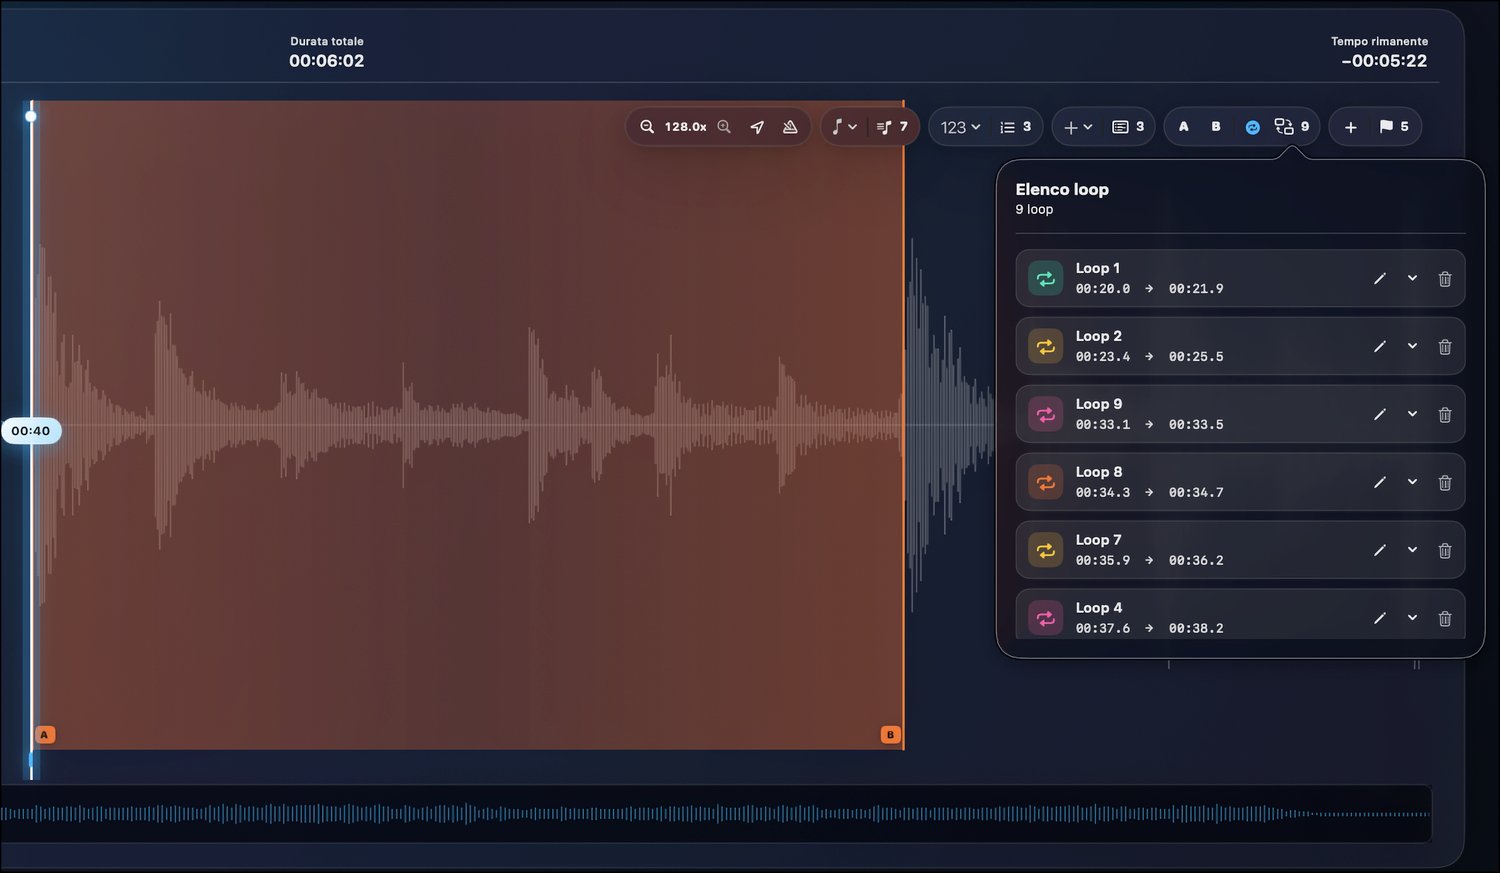Toggle the blue loop repeat button

click(1252, 127)
